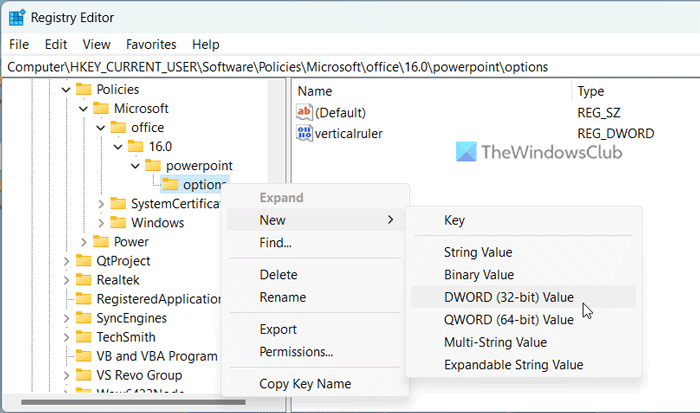Collapse the 16.0 tree node

117,146
